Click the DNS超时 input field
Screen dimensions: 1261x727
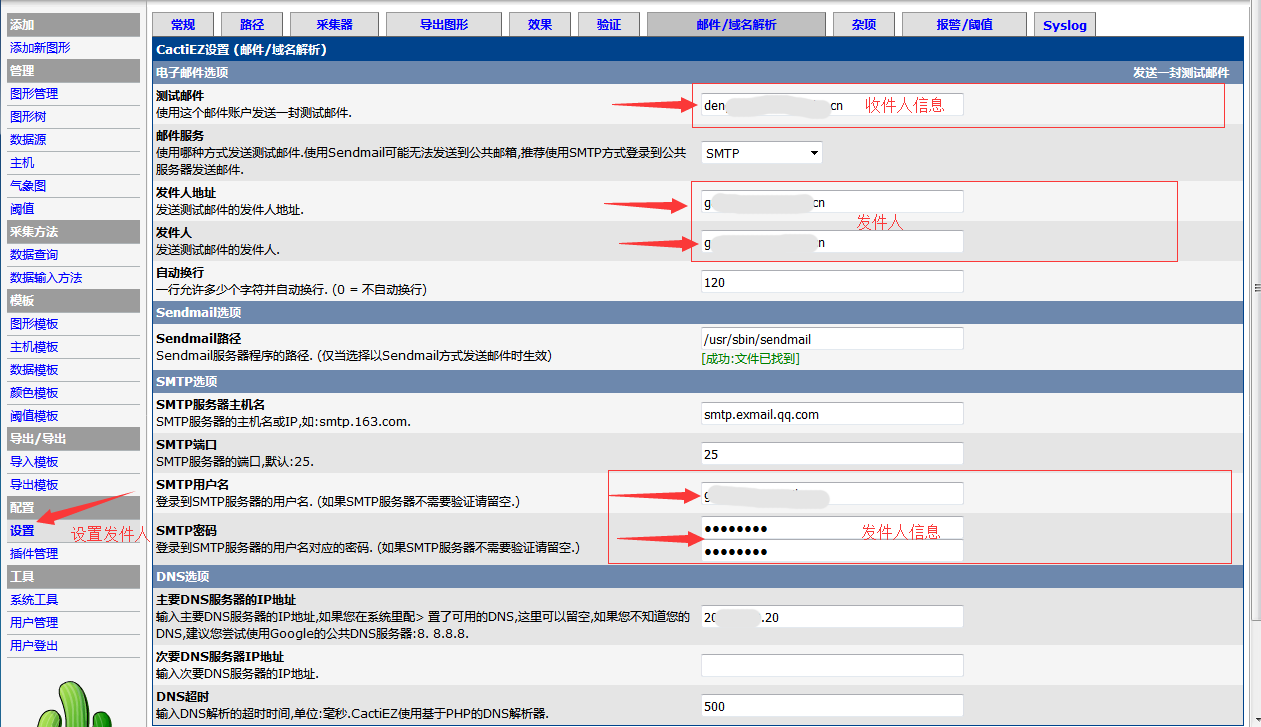(832, 706)
